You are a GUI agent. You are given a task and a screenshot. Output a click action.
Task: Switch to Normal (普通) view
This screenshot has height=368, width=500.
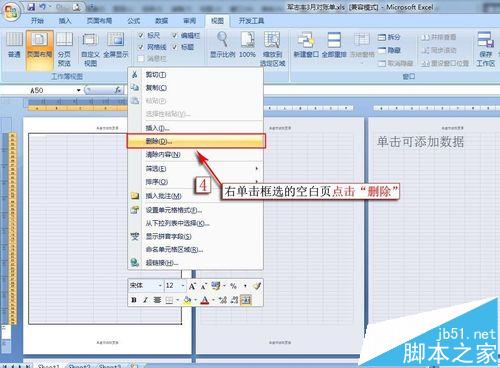14,45
